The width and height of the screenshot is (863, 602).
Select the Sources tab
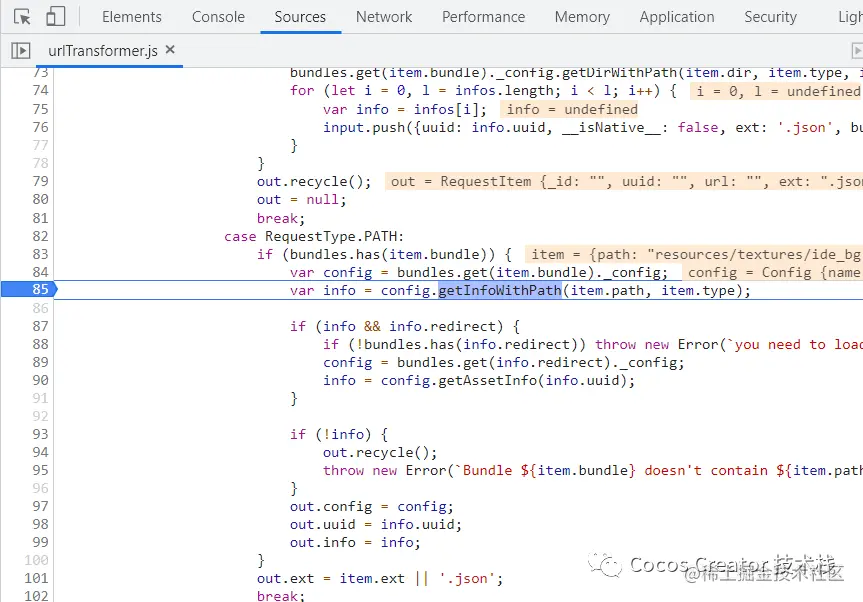tap(300, 17)
